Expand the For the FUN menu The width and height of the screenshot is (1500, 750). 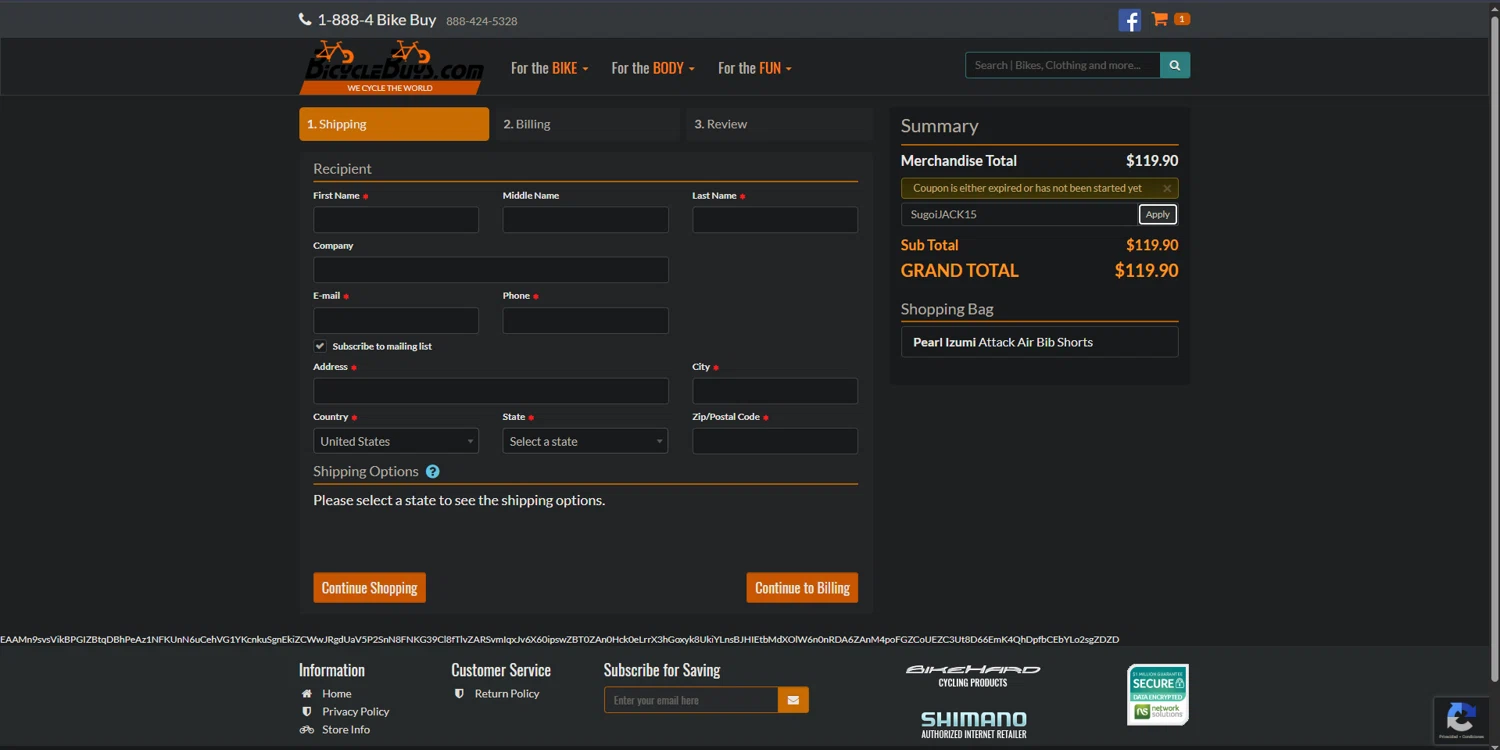click(x=755, y=68)
